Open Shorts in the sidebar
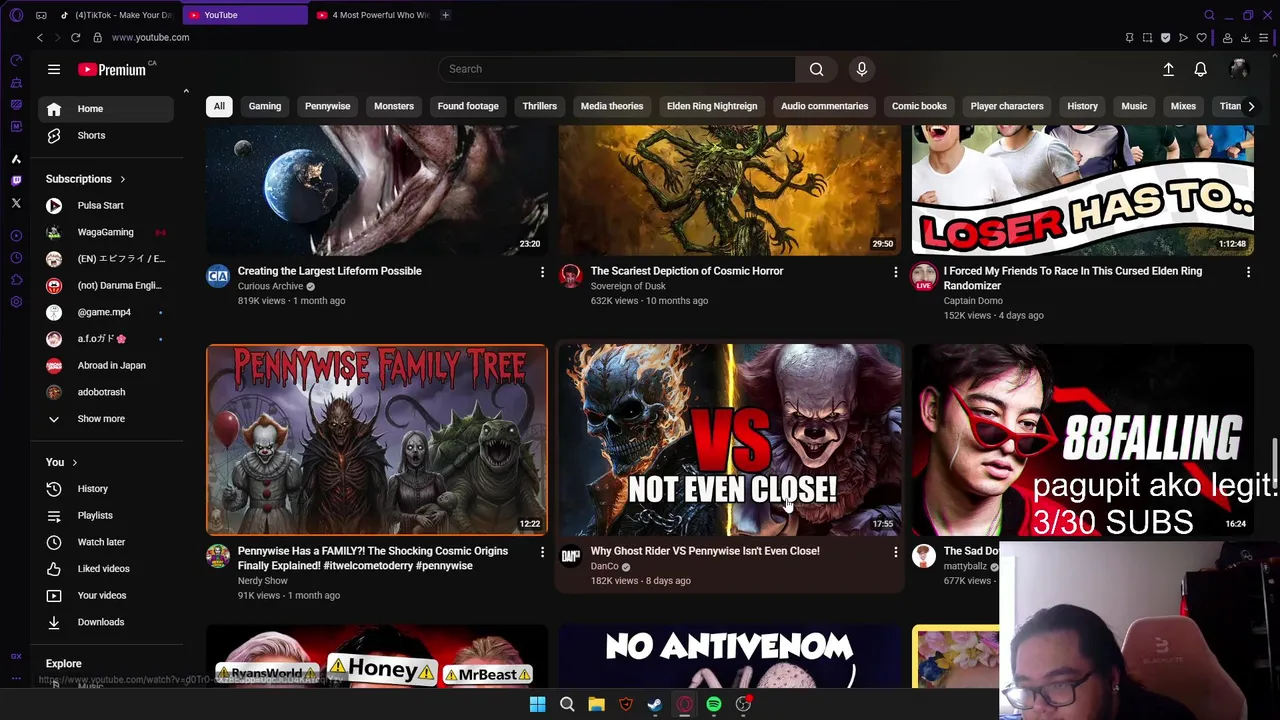Image resolution: width=1280 pixels, height=720 pixels. 108,135
